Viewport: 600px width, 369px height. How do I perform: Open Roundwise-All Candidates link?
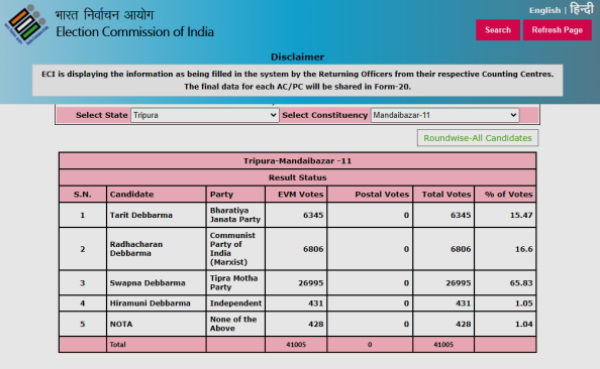pyautogui.click(x=478, y=138)
